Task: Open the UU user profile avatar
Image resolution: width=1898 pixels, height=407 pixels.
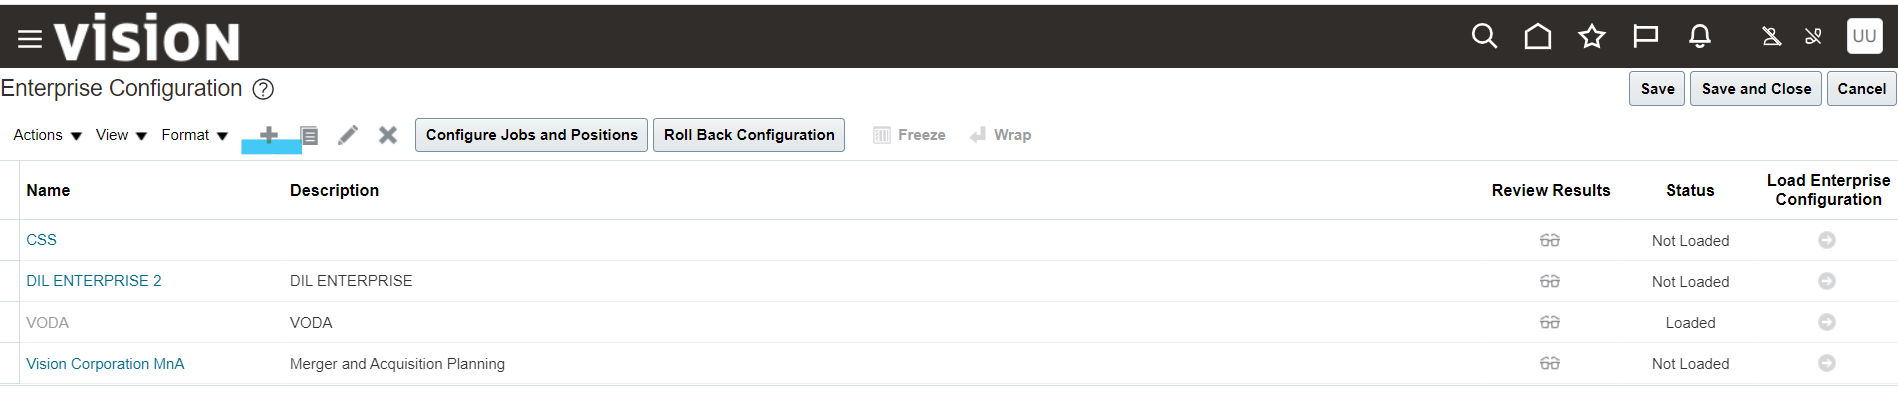Action: coord(1864,36)
